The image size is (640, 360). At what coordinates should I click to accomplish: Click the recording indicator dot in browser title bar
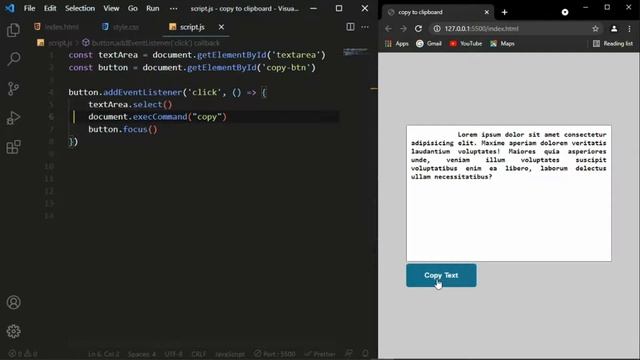tap(565, 12)
